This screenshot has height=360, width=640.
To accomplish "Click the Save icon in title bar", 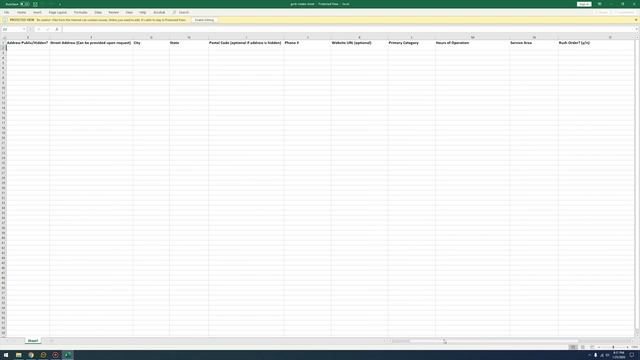I will (35, 4).
